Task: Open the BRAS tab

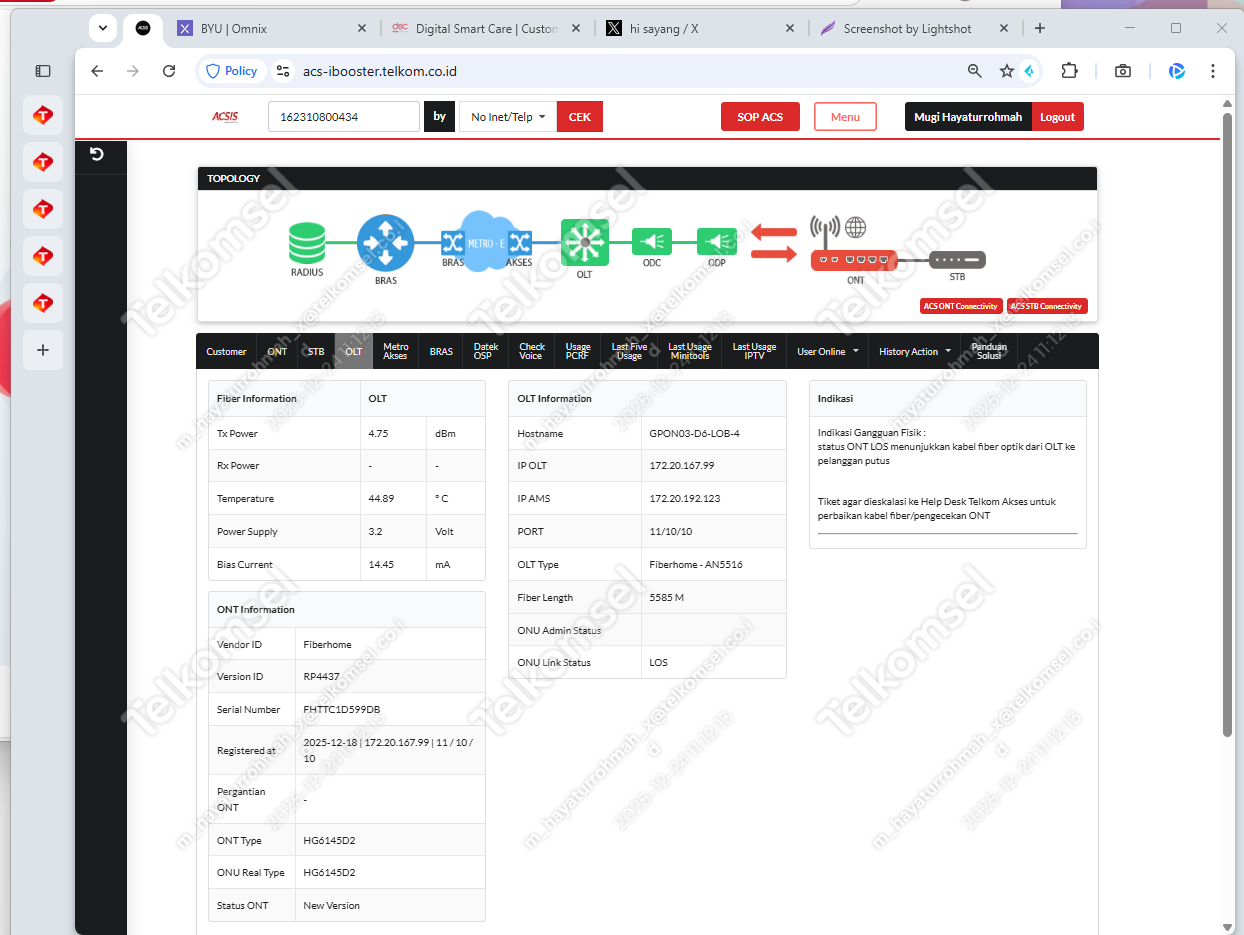Action: 441,351
